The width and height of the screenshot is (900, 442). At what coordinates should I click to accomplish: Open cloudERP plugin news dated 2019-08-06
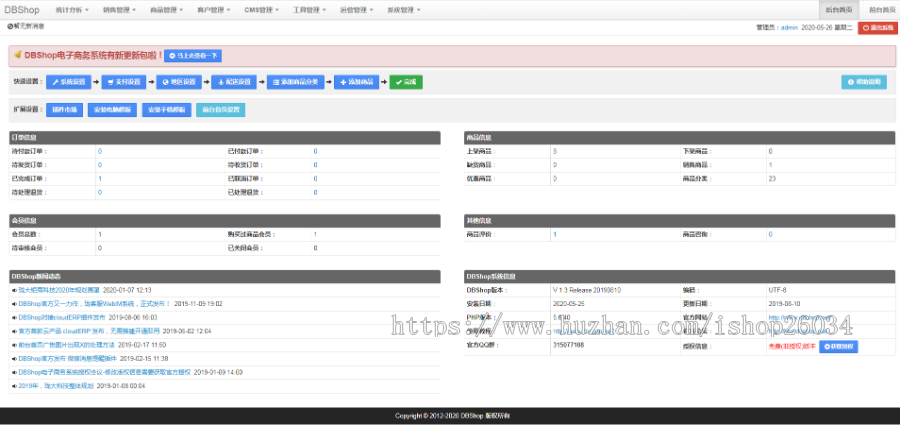(62, 317)
